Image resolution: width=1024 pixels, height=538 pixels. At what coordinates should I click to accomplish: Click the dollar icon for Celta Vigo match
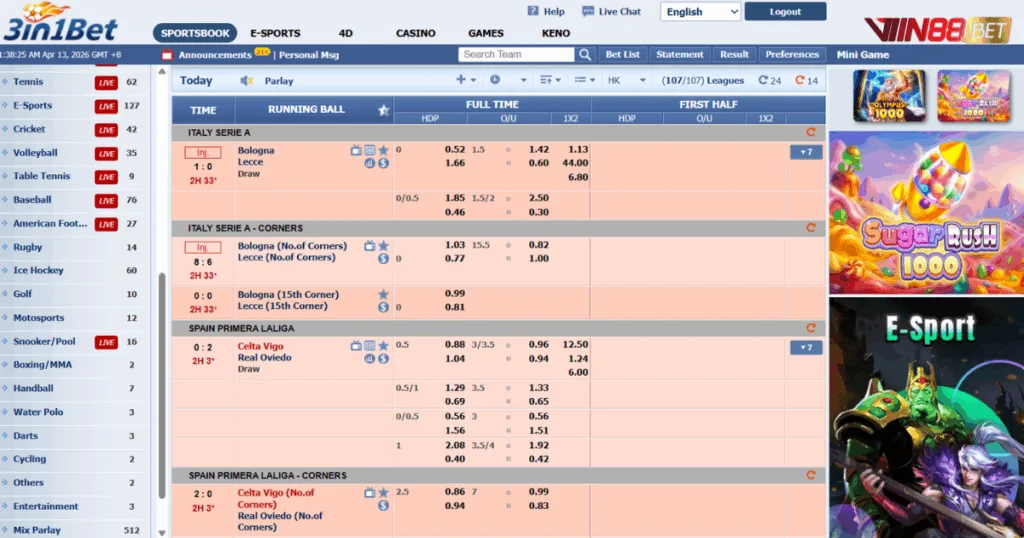click(x=383, y=358)
